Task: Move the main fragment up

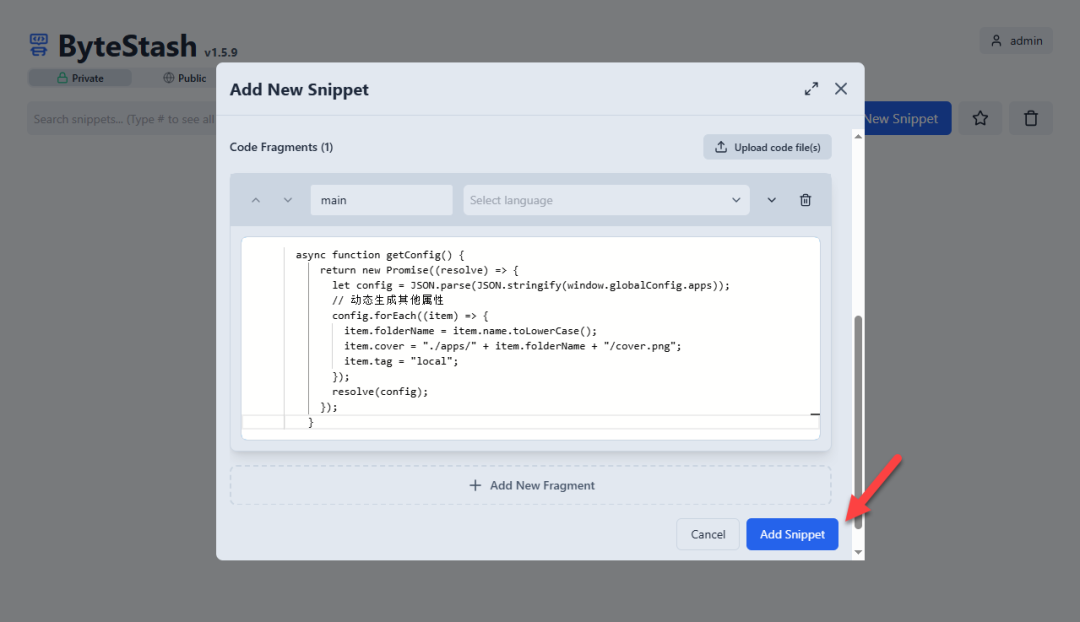Action: (x=256, y=200)
